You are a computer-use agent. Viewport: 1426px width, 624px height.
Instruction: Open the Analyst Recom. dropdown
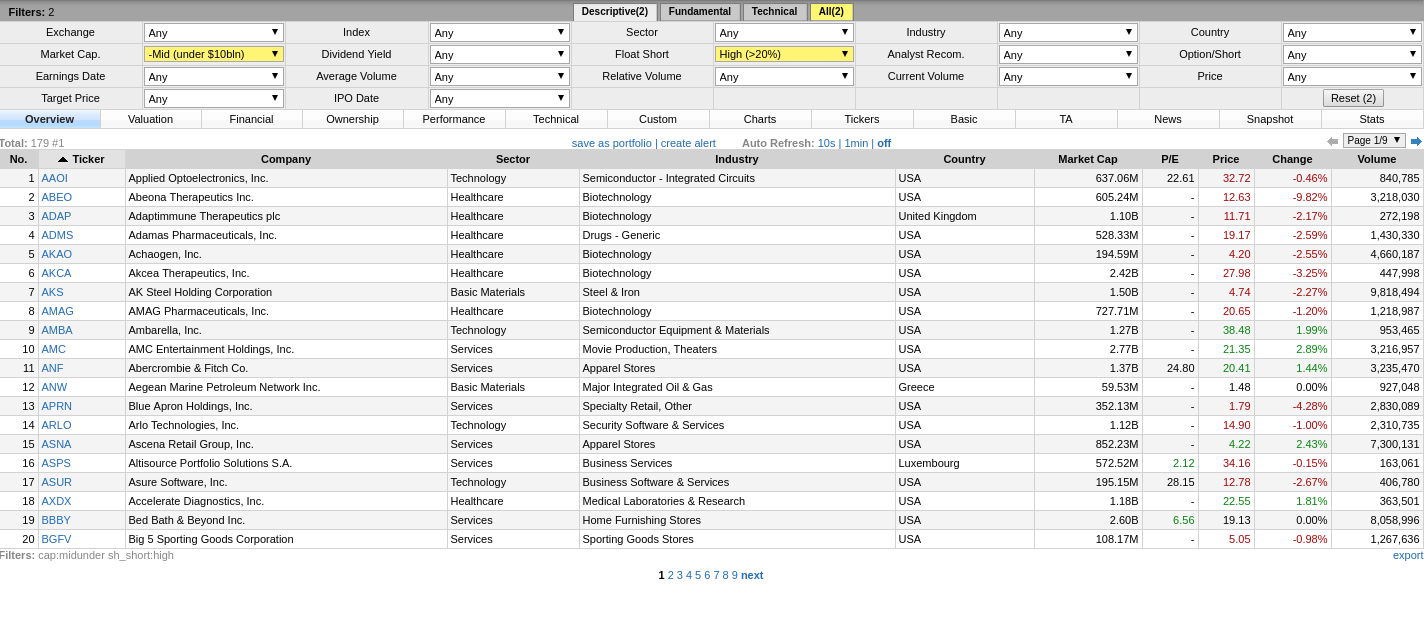coord(1068,54)
